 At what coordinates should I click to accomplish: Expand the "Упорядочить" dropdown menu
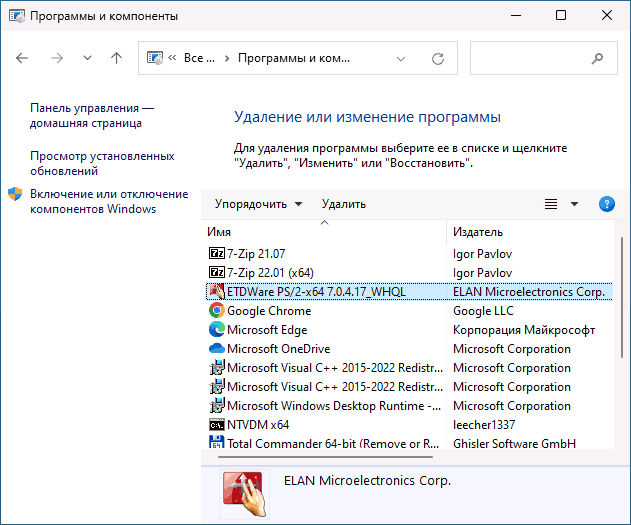pyautogui.click(x=258, y=204)
